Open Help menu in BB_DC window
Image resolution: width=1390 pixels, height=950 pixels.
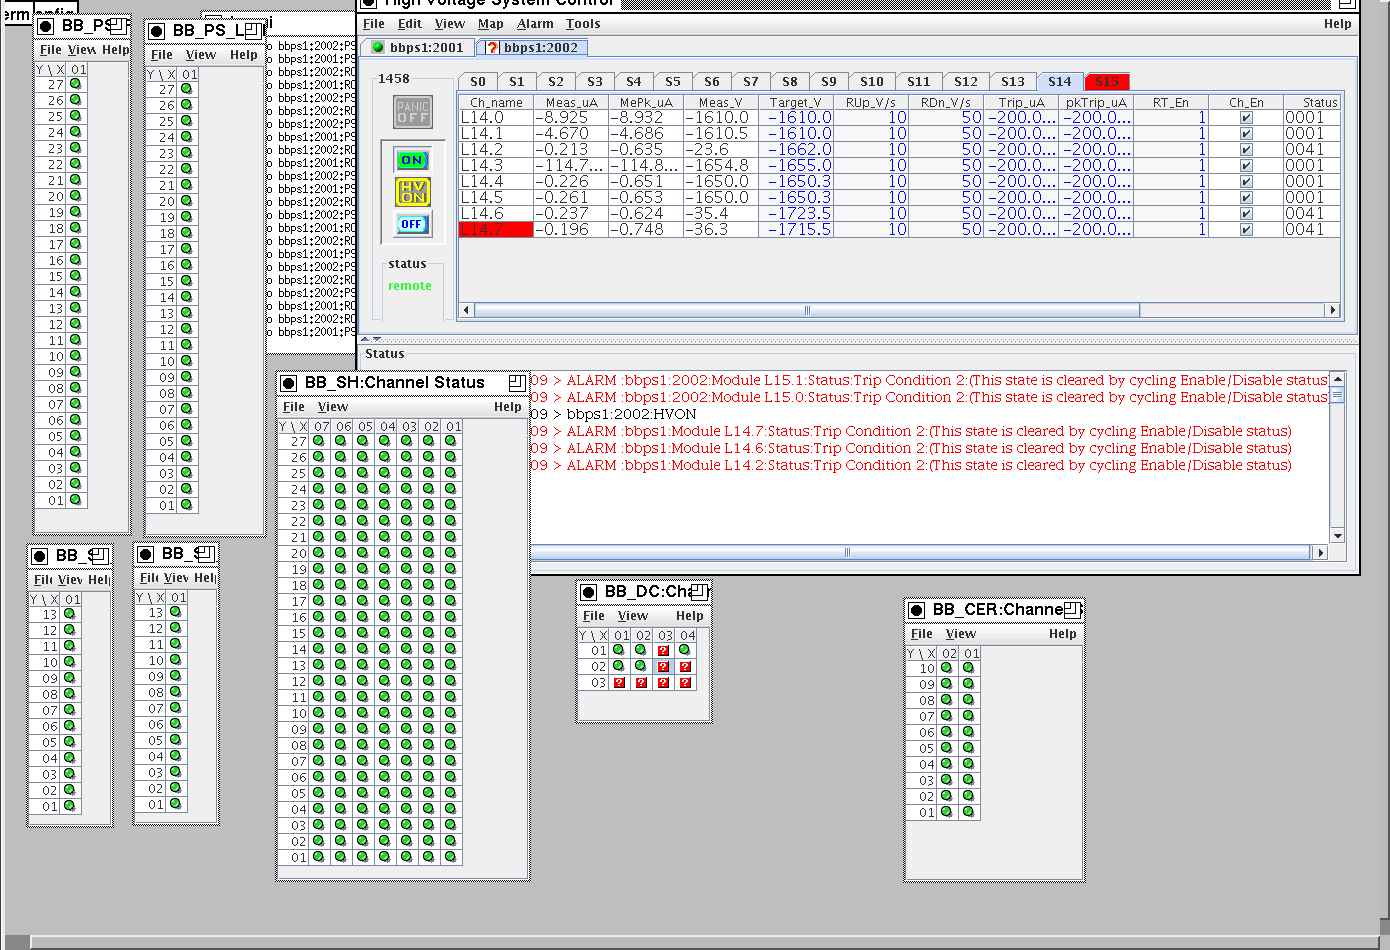[x=690, y=616]
